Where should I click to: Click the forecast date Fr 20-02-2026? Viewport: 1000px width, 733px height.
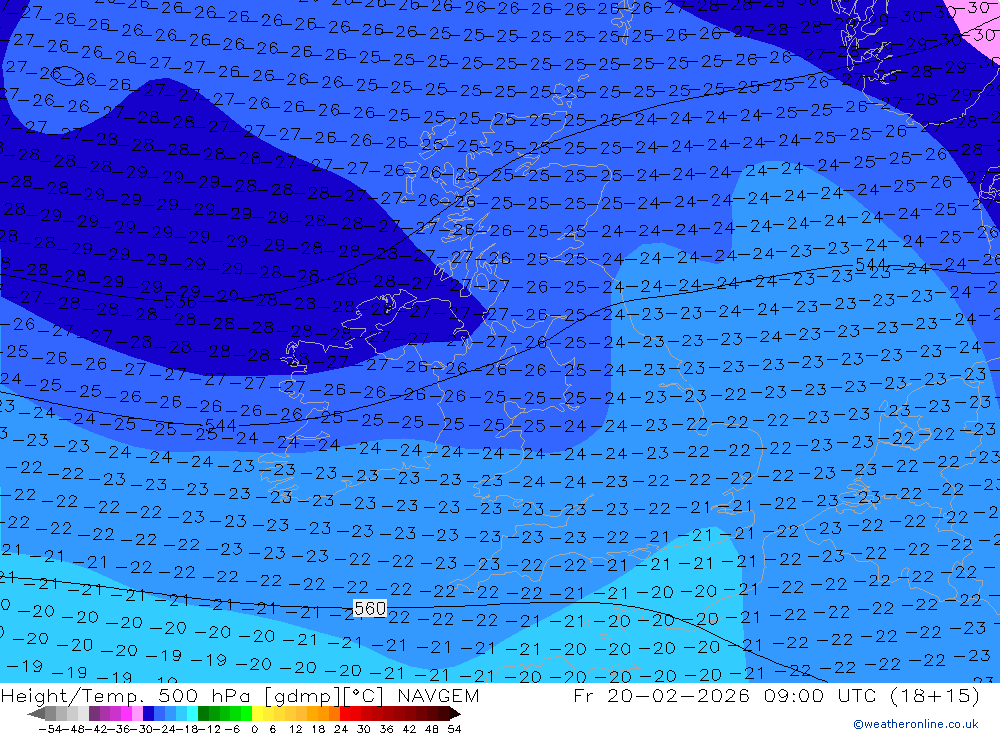pyautogui.click(x=661, y=695)
